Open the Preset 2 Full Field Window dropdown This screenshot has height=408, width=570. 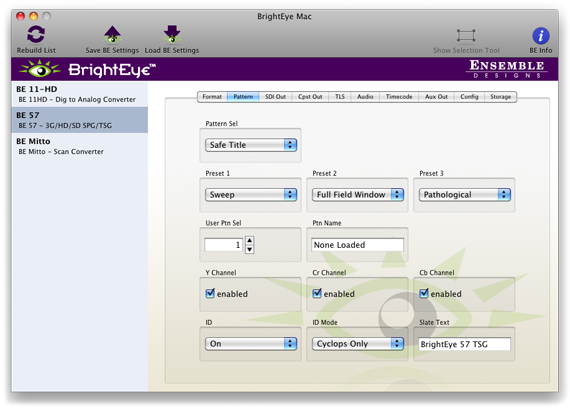tap(358, 195)
